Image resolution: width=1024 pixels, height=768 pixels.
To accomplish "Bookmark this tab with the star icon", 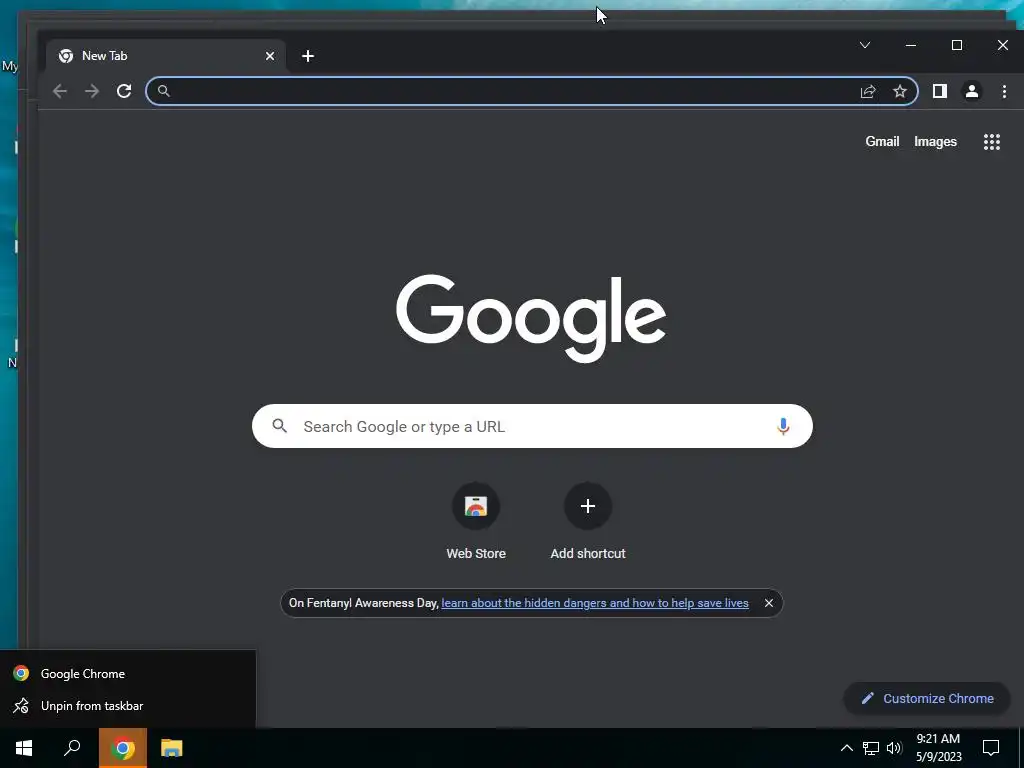I will [x=900, y=91].
